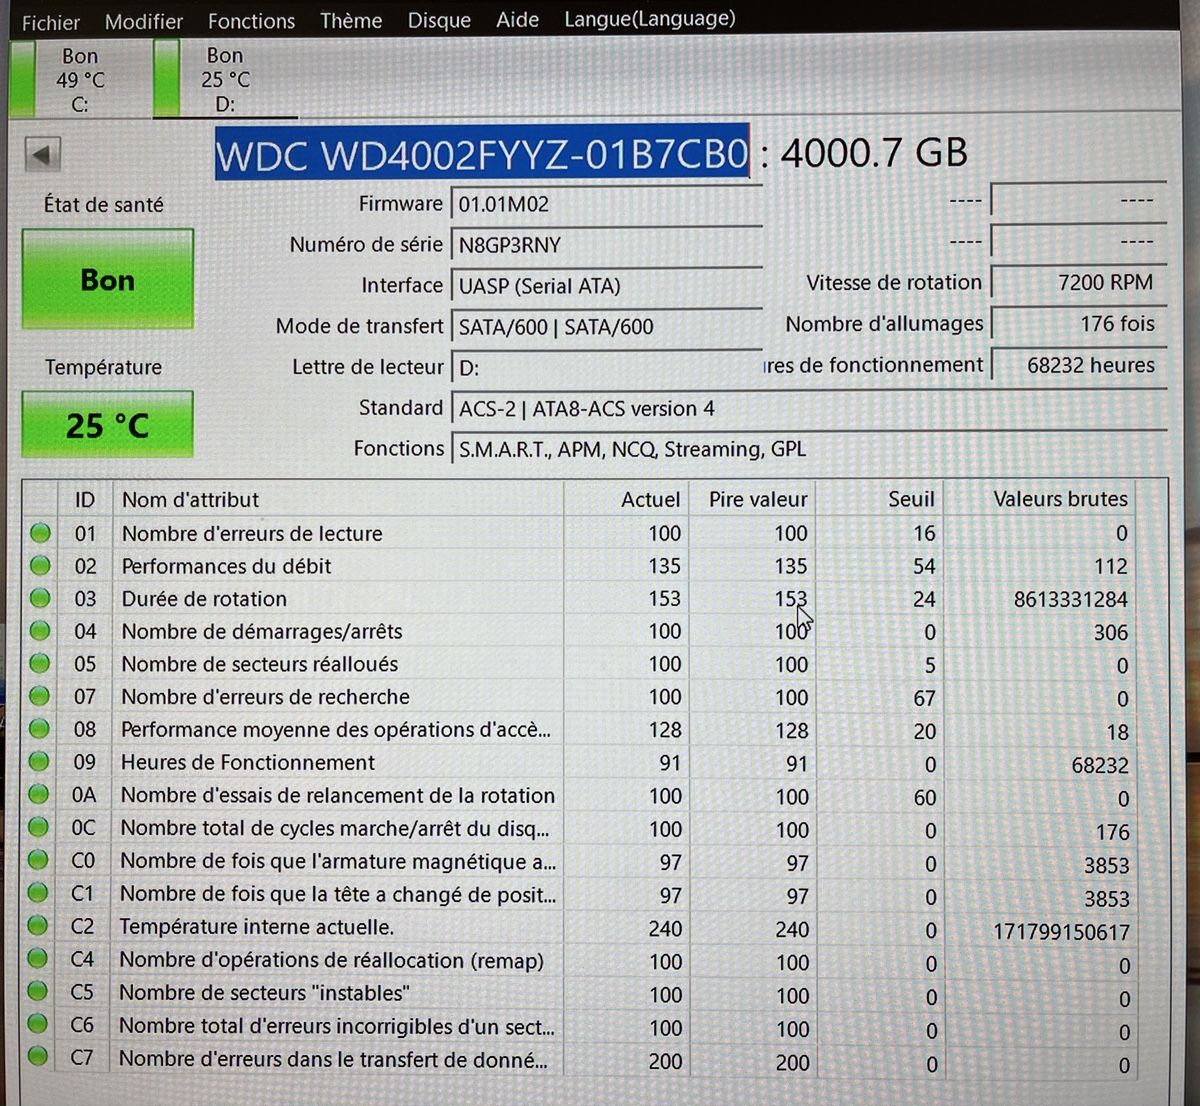1200x1106 pixels.
Task: Click green status icon for attribute 04
Action: pos(40,631)
